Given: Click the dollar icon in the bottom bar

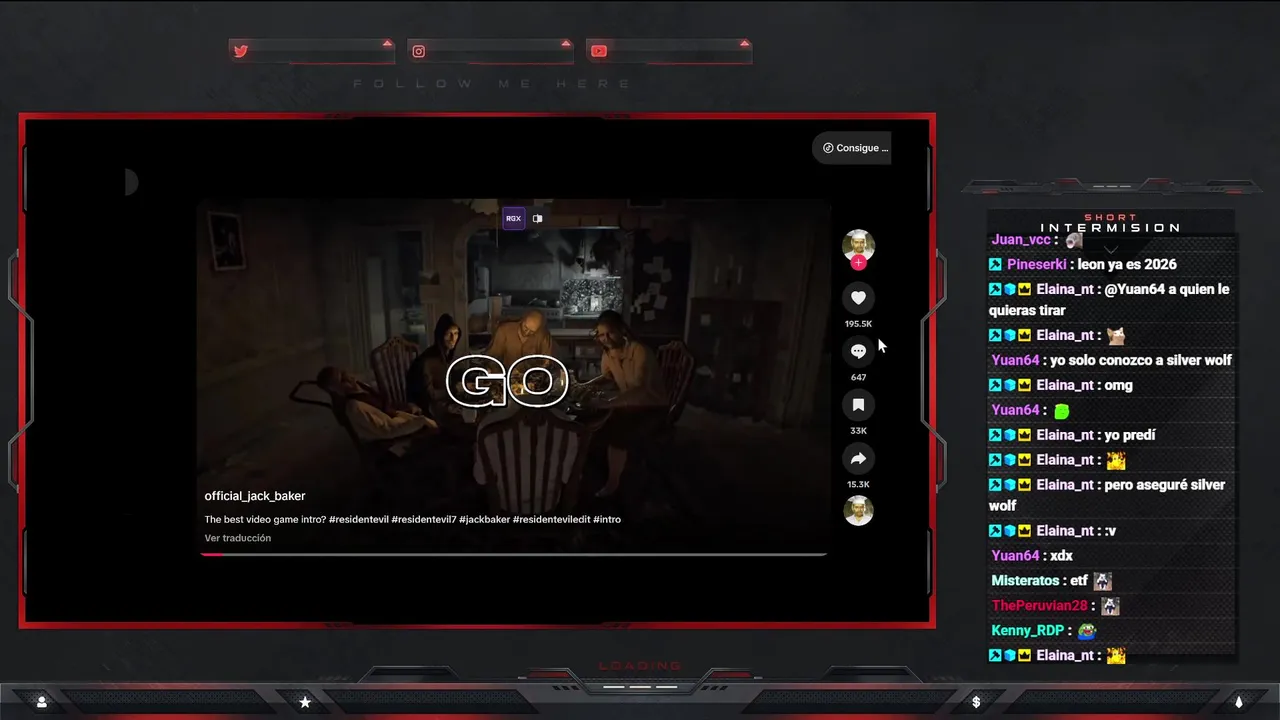Looking at the screenshot, I should 976,702.
